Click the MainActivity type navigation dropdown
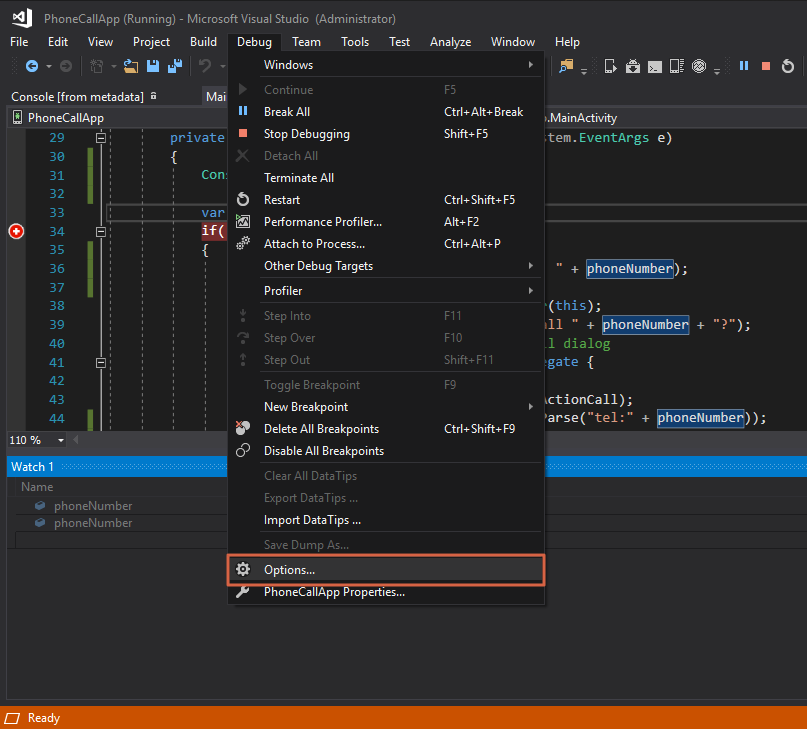The height and width of the screenshot is (729, 807). click(x=675, y=118)
